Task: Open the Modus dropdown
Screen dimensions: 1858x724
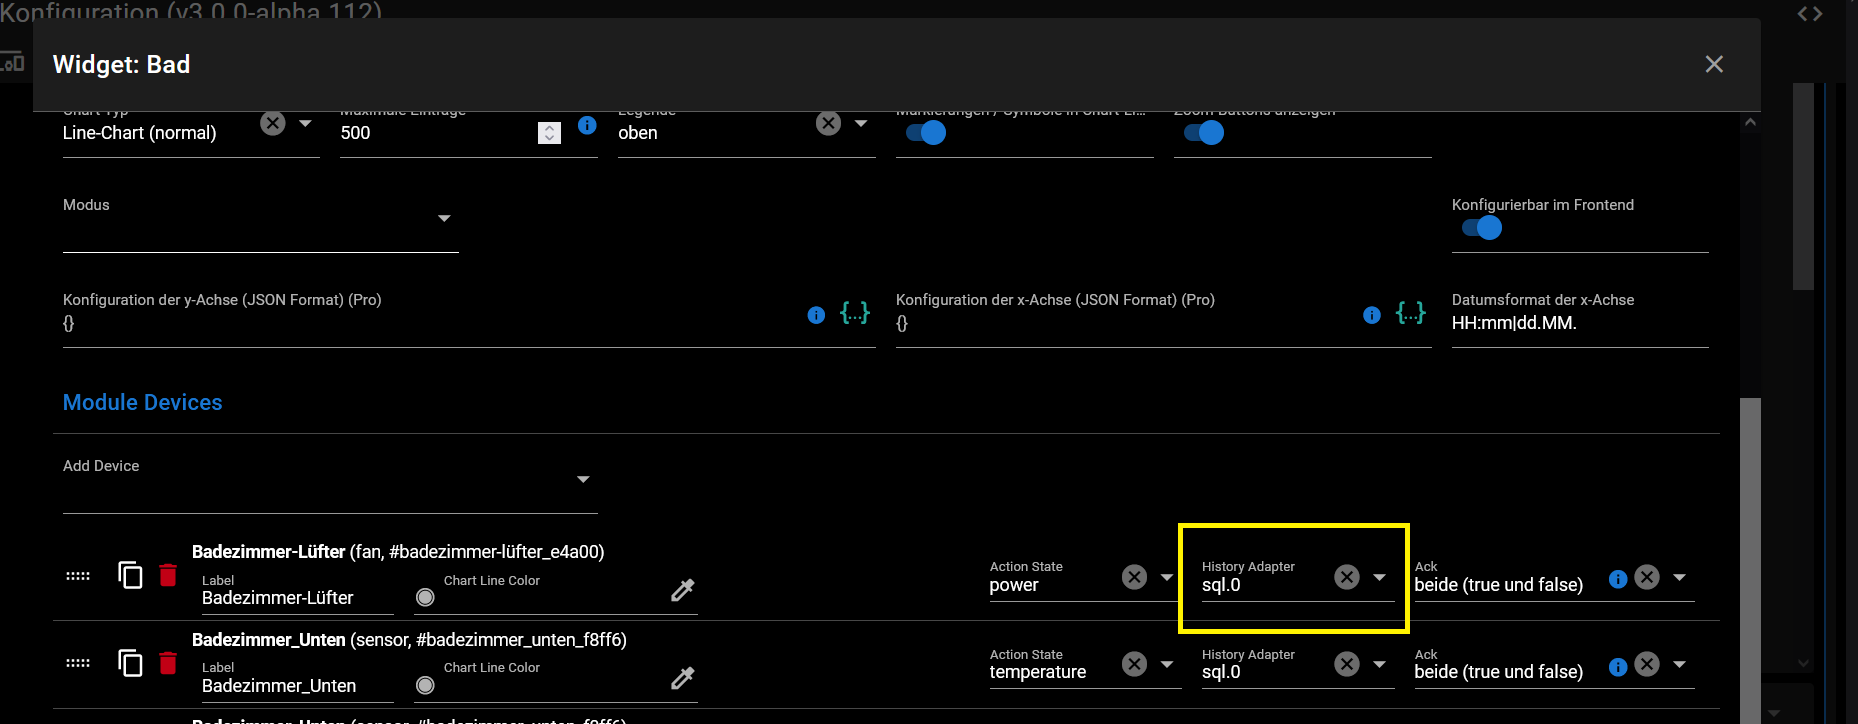Action: pyautogui.click(x=444, y=218)
